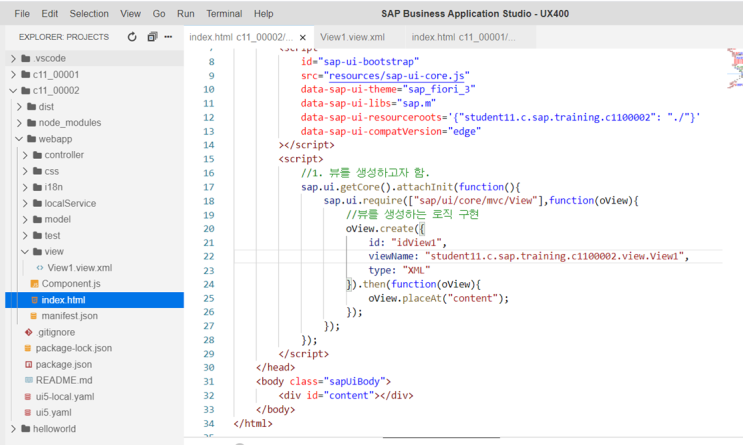Image resolution: width=743 pixels, height=445 pixels.
Task: Follow the resources/sap-ui-core.js link
Action: [x=396, y=76]
